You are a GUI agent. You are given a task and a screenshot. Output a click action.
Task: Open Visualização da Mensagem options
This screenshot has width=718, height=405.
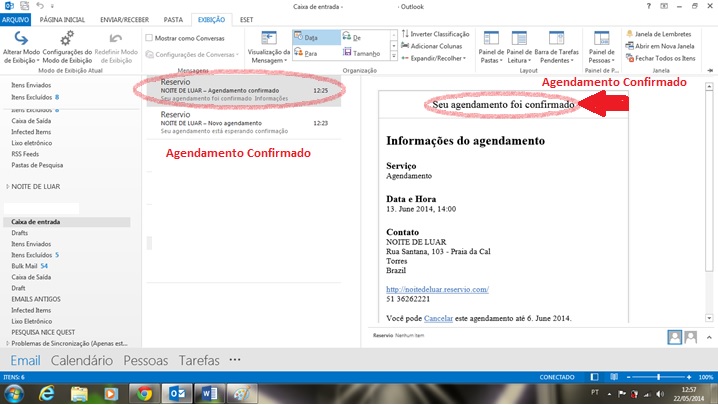[x=267, y=42]
